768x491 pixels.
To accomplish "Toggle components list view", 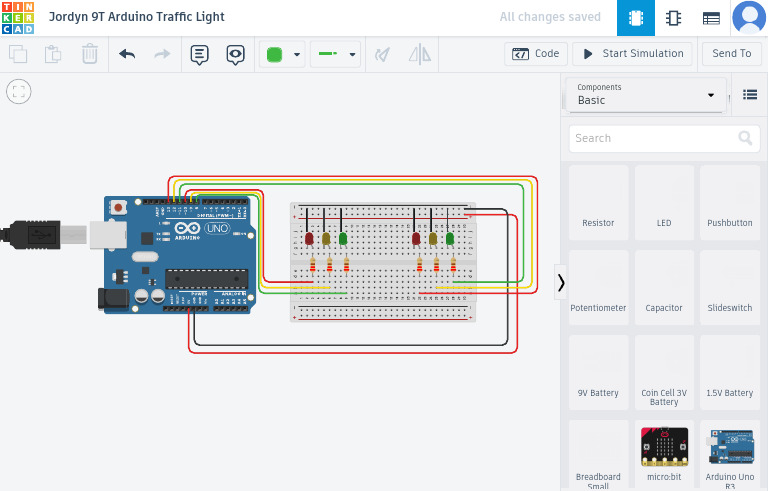I will pyautogui.click(x=750, y=95).
